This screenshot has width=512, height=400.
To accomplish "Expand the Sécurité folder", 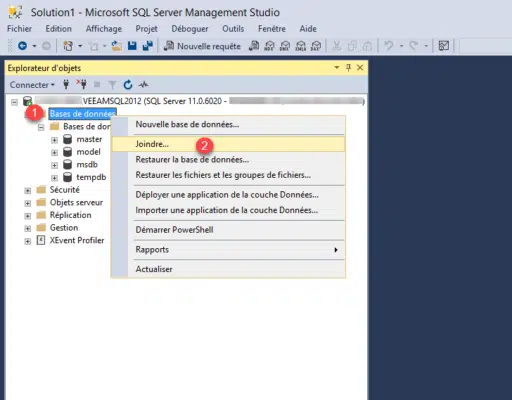I will 28,191.
